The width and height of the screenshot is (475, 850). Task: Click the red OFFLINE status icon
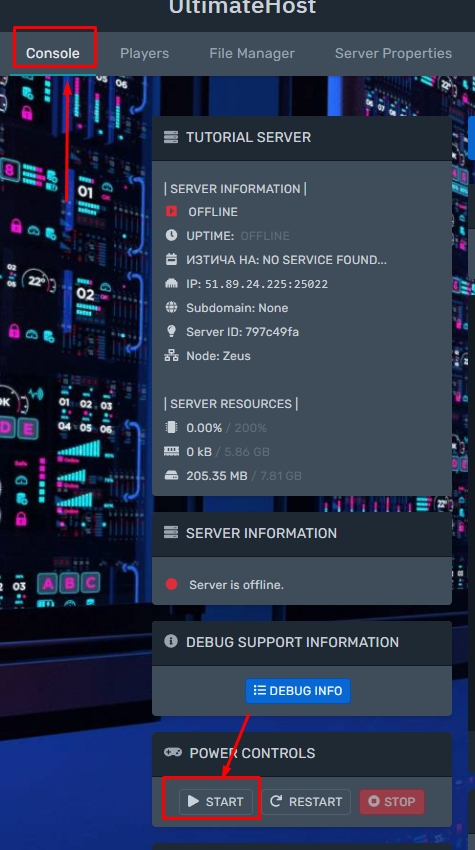point(171,211)
